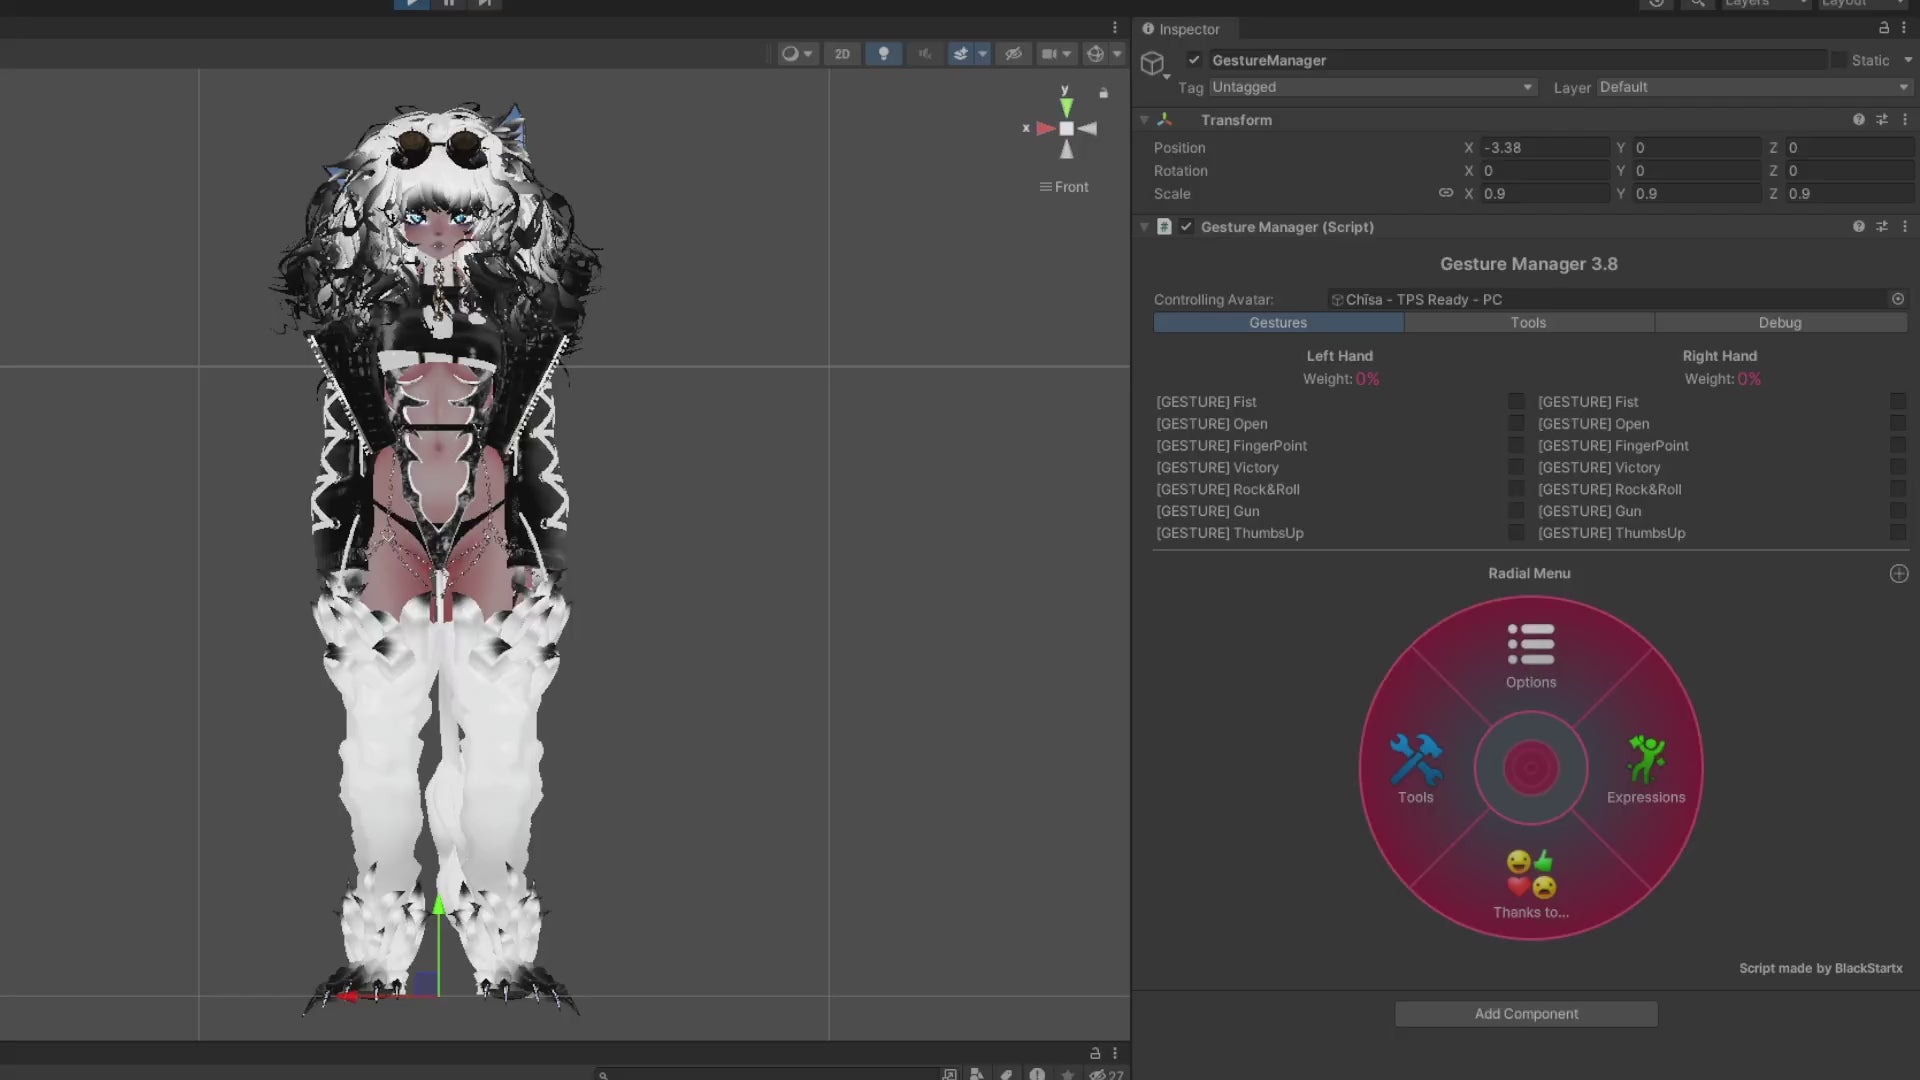Open Tools in the radial menu
The height and width of the screenshot is (1080, 1920).
[x=1415, y=768]
